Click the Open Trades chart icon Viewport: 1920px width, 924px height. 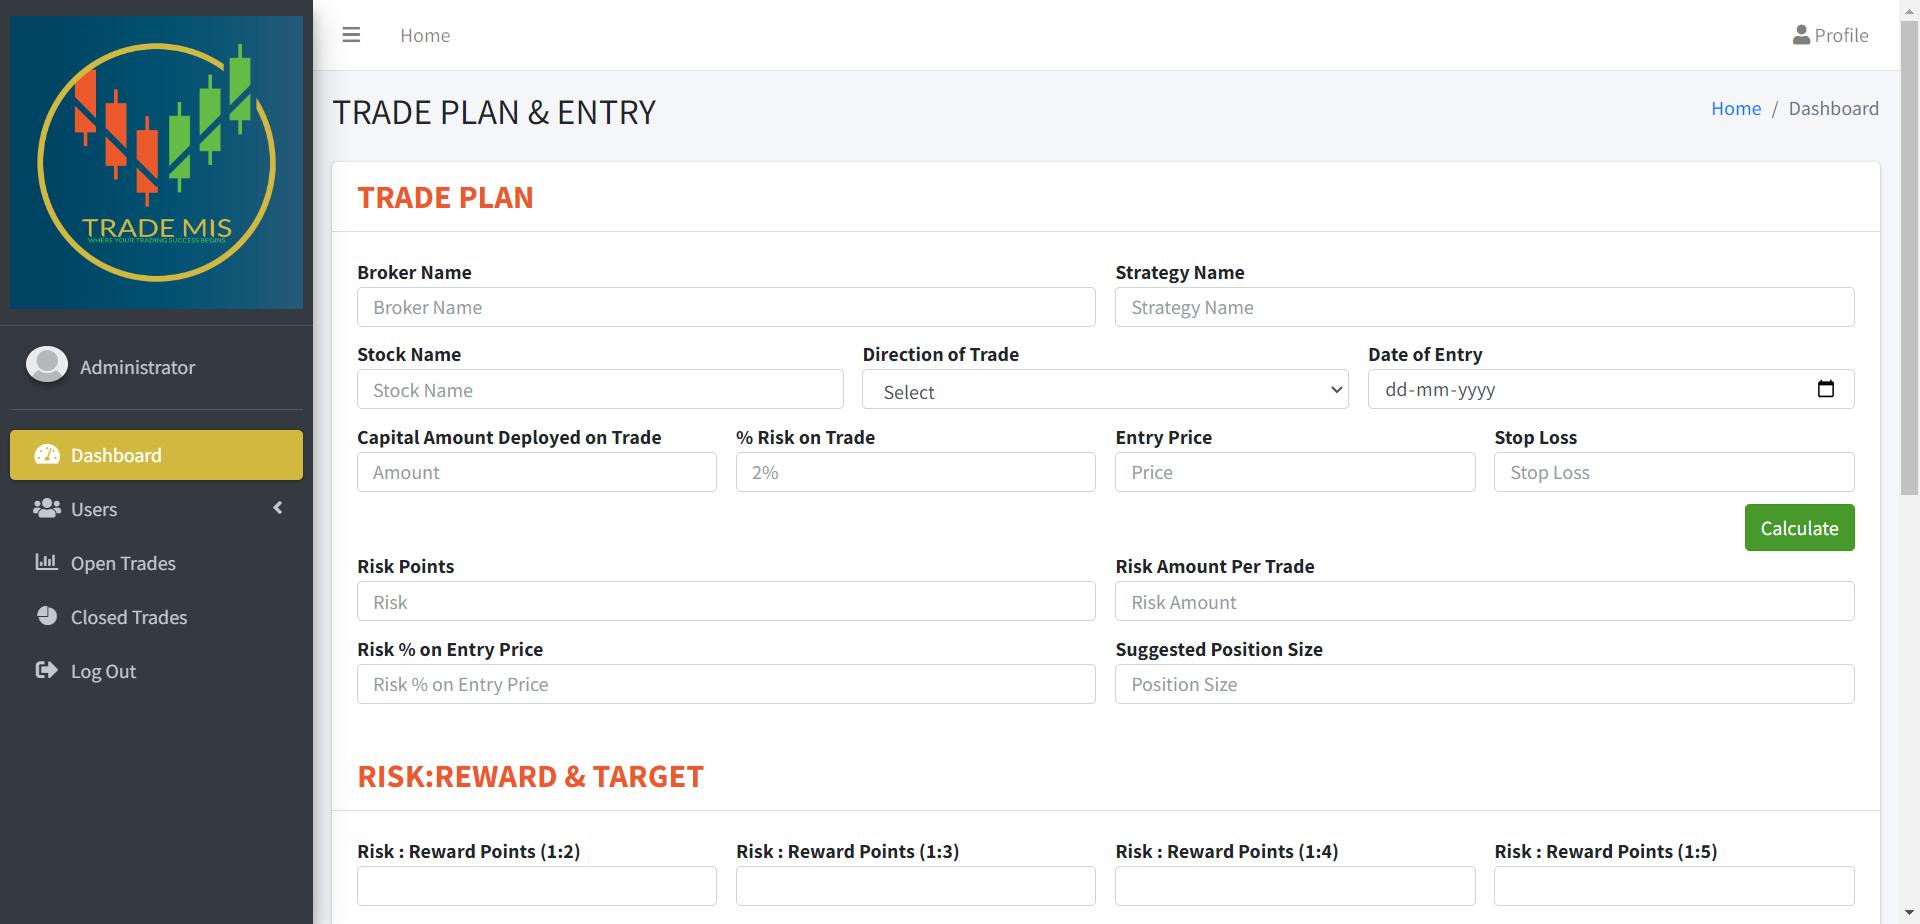(47, 563)
